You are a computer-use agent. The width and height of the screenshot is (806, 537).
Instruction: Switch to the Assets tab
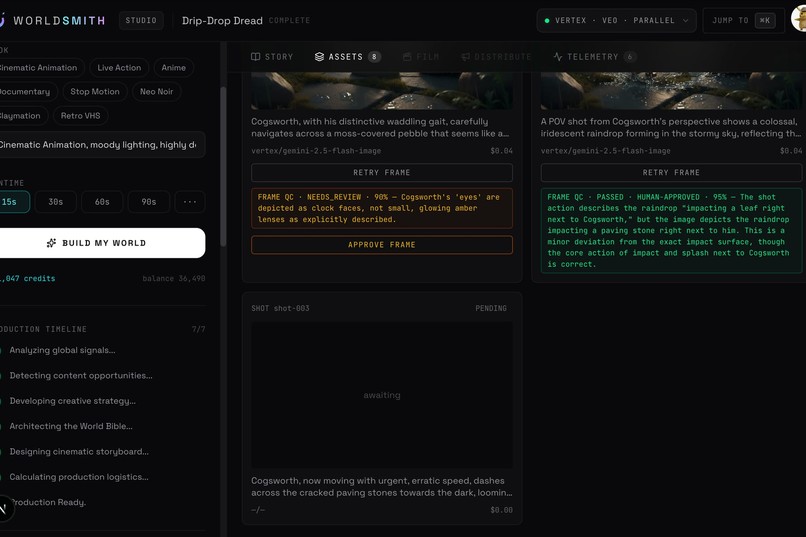[347, 57]
